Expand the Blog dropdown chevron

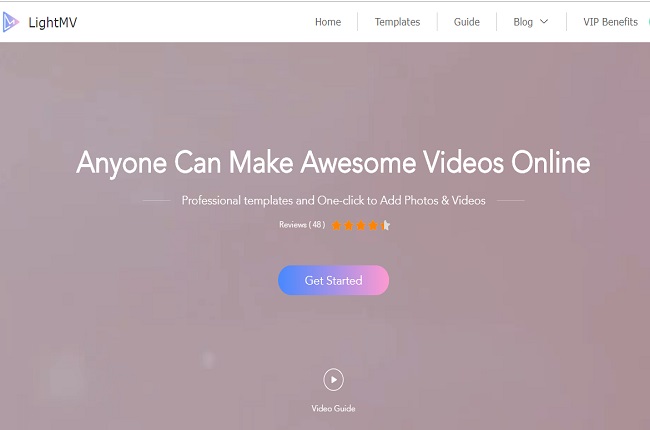click(544, 22)
